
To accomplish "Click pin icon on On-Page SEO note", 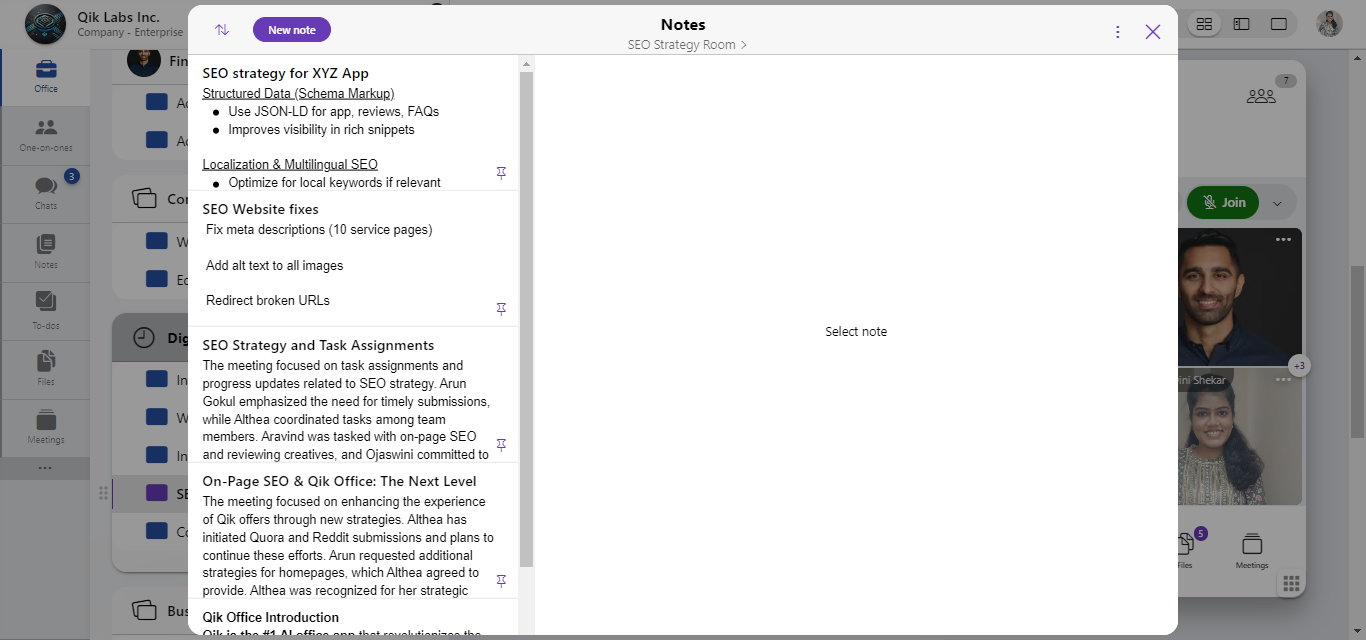I will point(502,581).
